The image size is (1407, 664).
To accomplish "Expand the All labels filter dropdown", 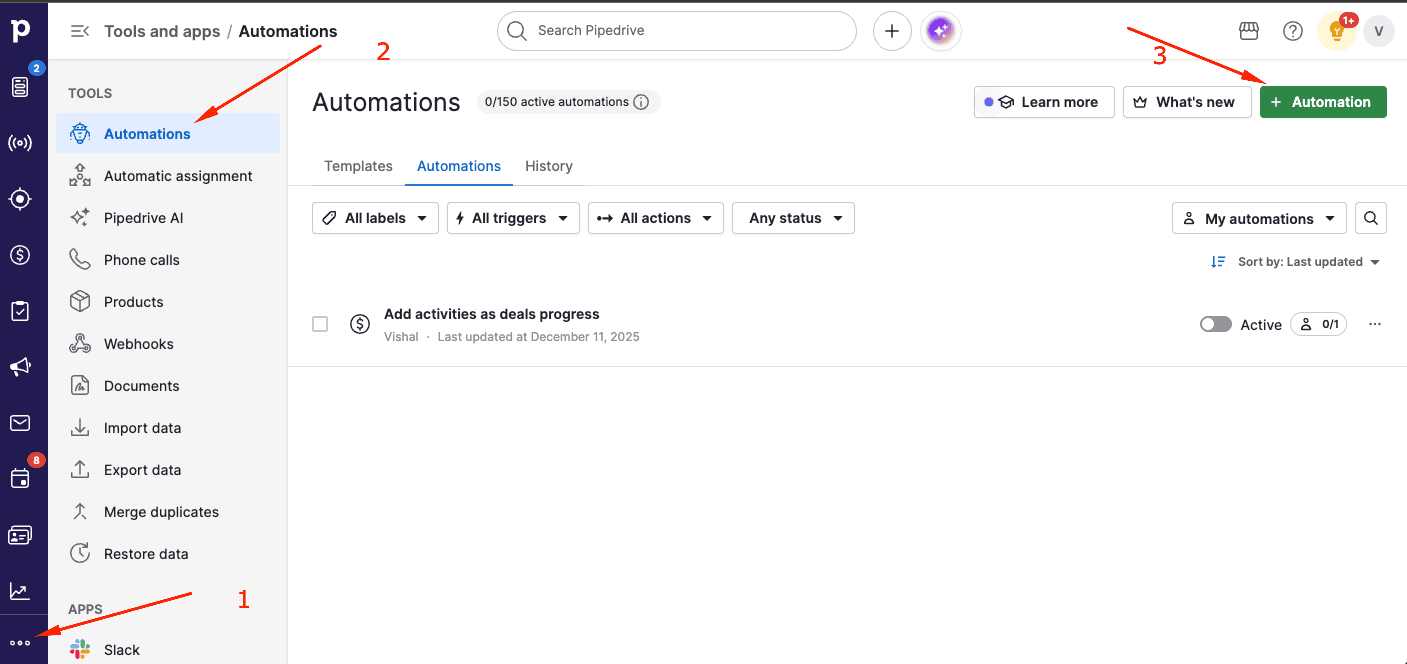I will (375, 218).
